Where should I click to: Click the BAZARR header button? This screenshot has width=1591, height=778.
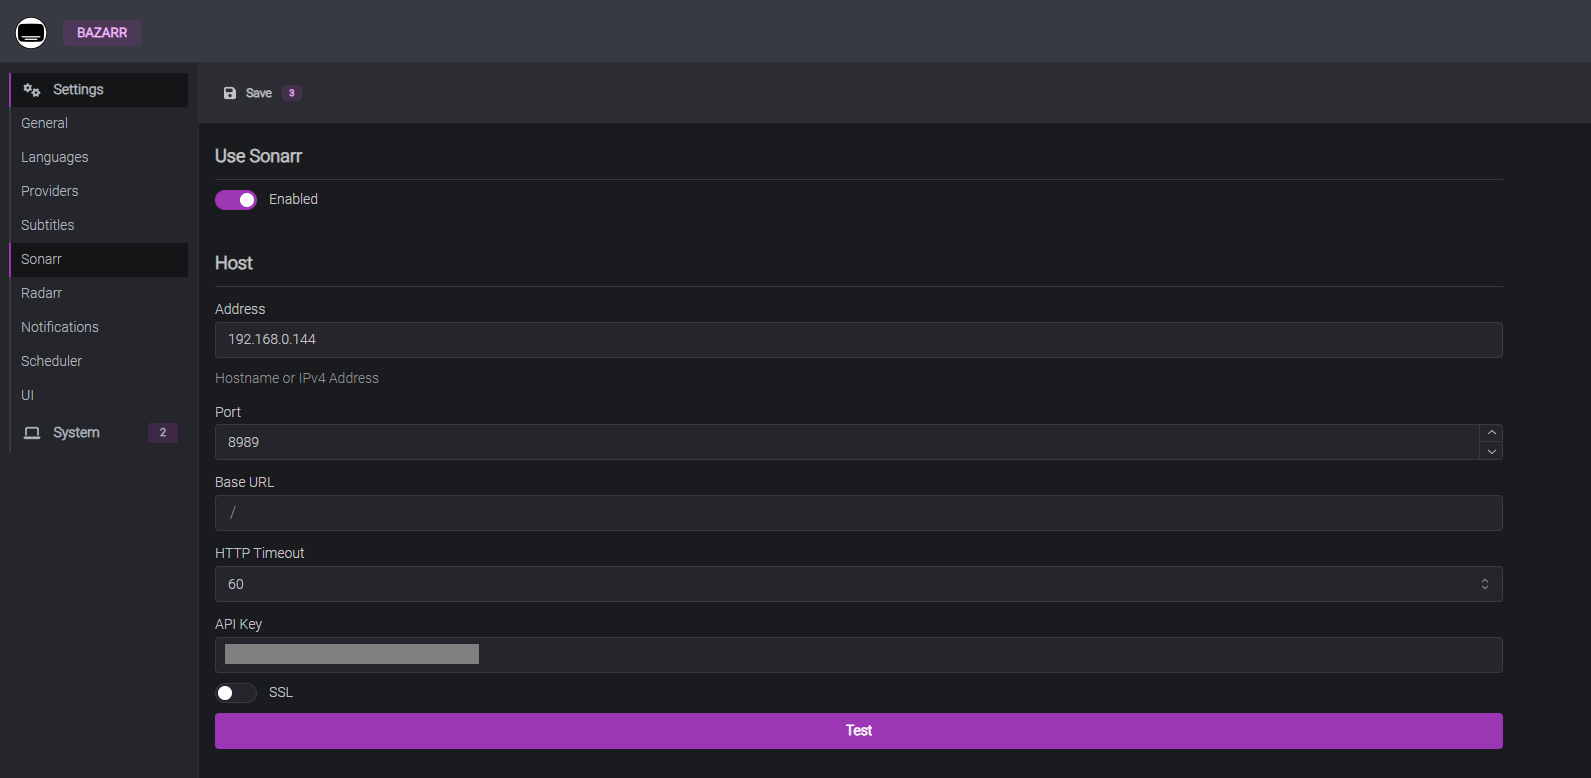click(x=102, y=32)
